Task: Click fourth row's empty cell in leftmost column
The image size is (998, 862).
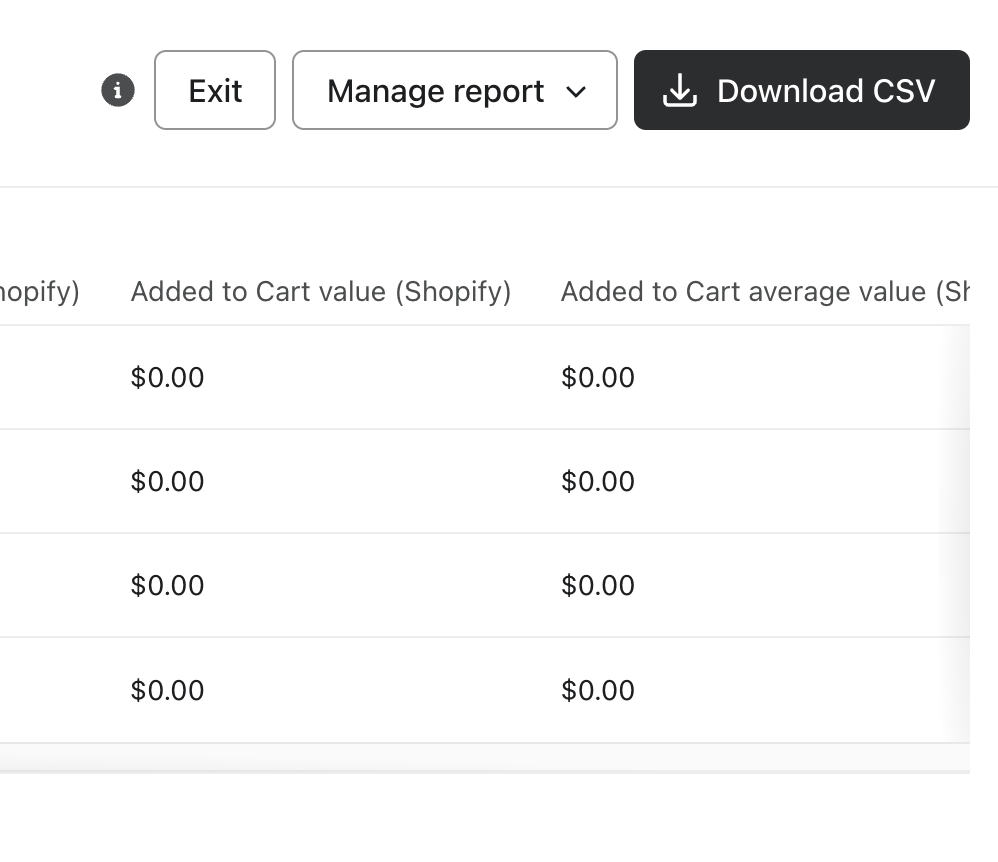Action: (x=50, y=691)
